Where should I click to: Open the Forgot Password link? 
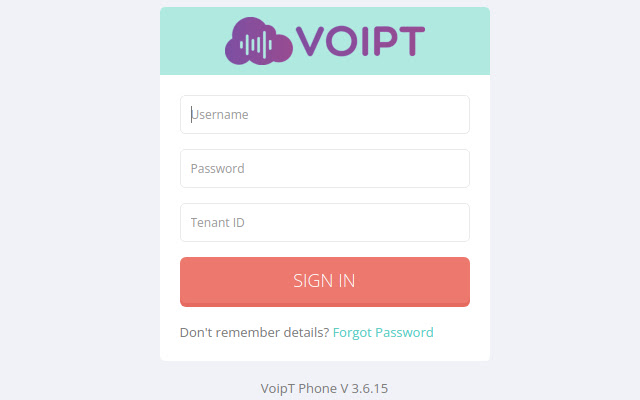click(383, 332)
